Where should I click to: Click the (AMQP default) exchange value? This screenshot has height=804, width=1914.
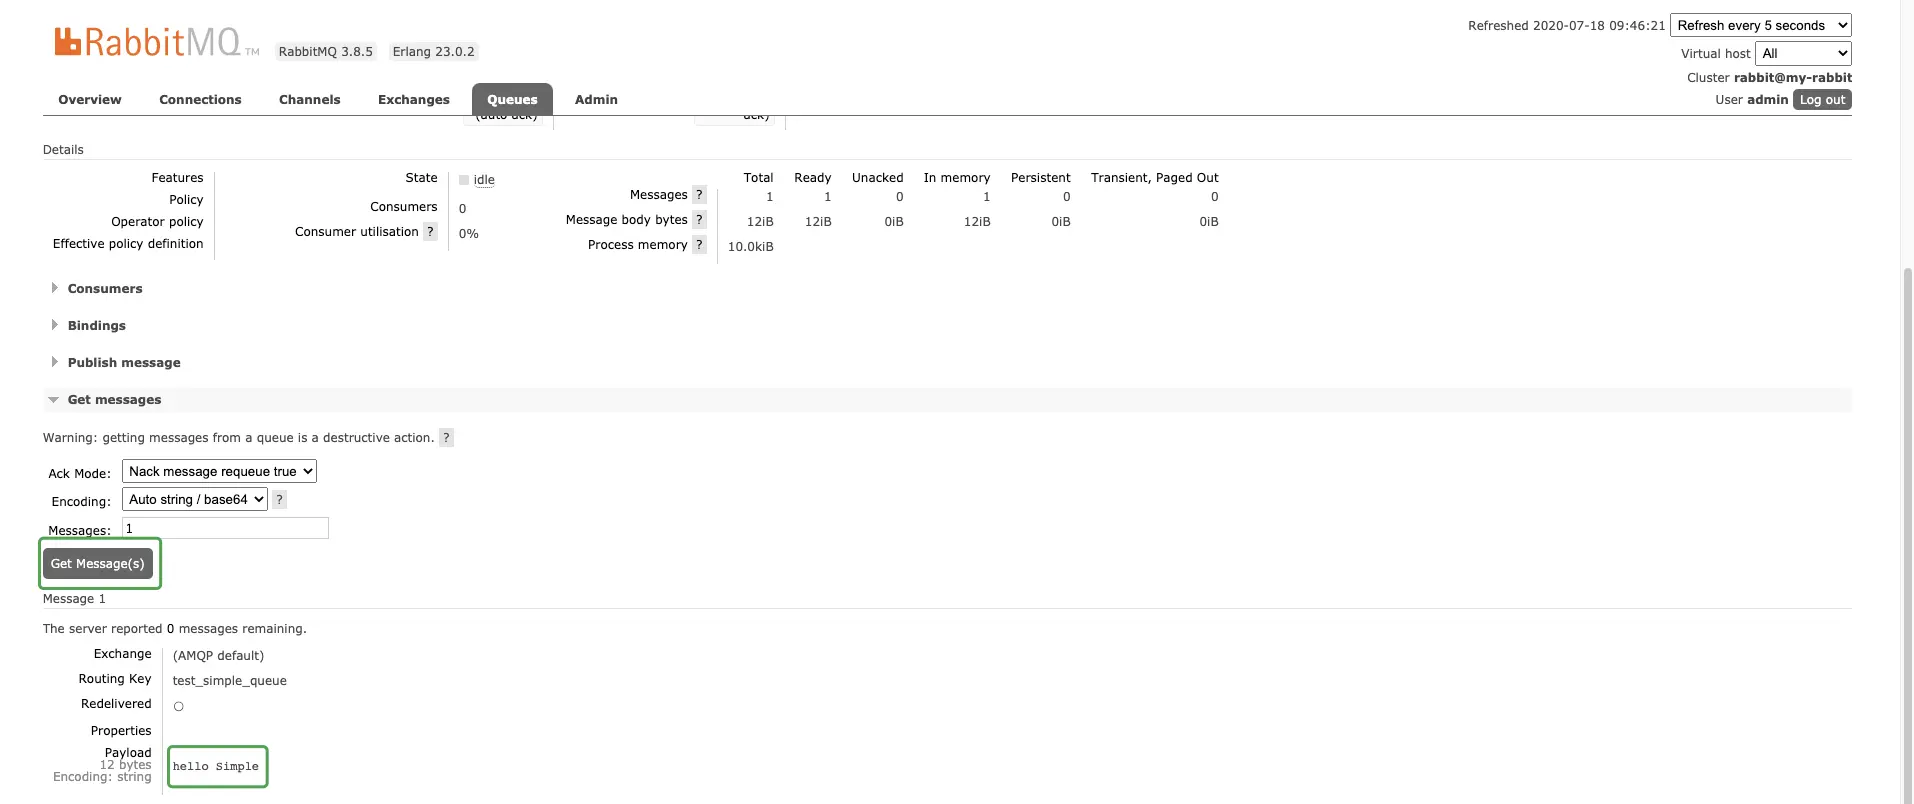218,656
